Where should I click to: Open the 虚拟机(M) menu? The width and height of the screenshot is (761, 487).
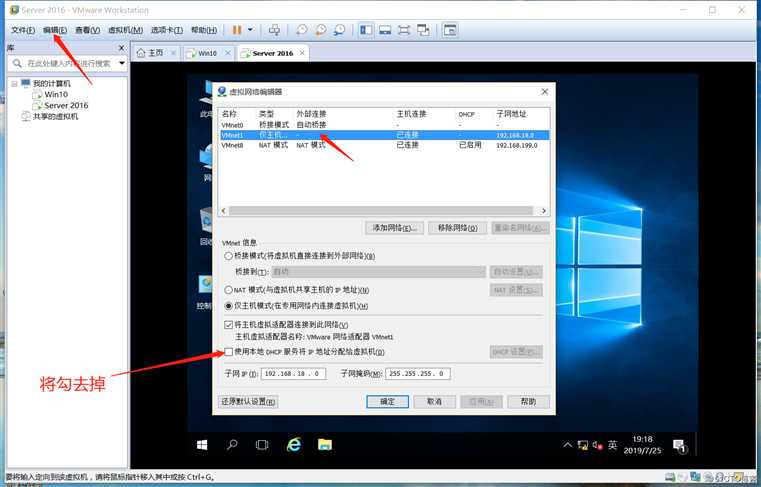[125, 30]
